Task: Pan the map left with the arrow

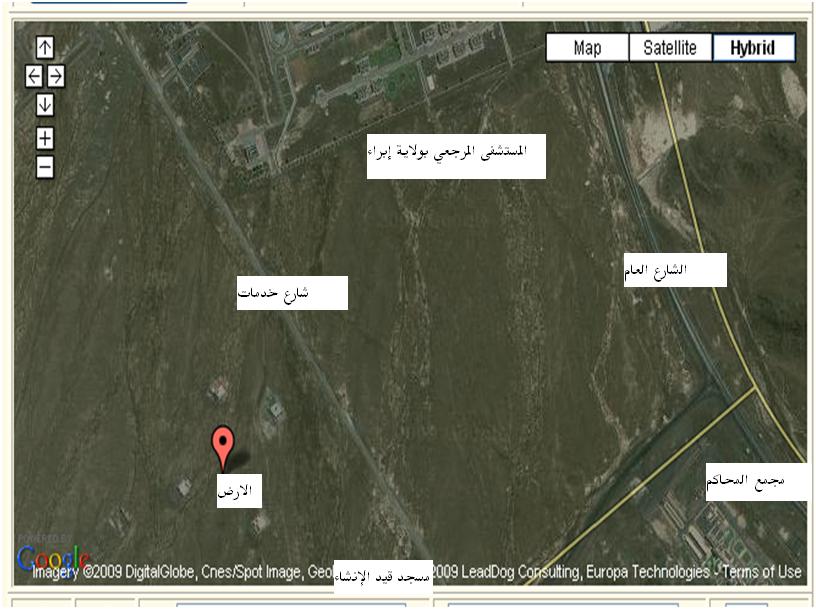Action: (x=34, y=76)
